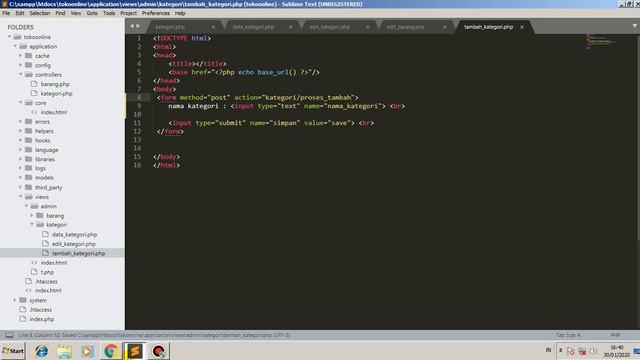Open the Preferences menu
640x360 pixels.
[156, 13]
